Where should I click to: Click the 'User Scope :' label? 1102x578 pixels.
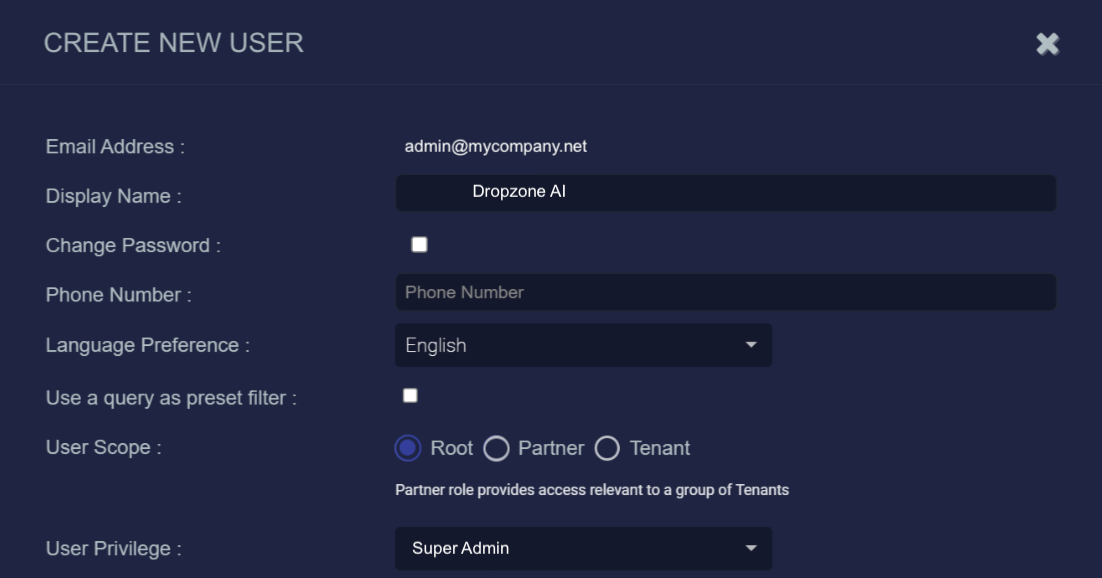pyautogui.click(x=104, y=448)
